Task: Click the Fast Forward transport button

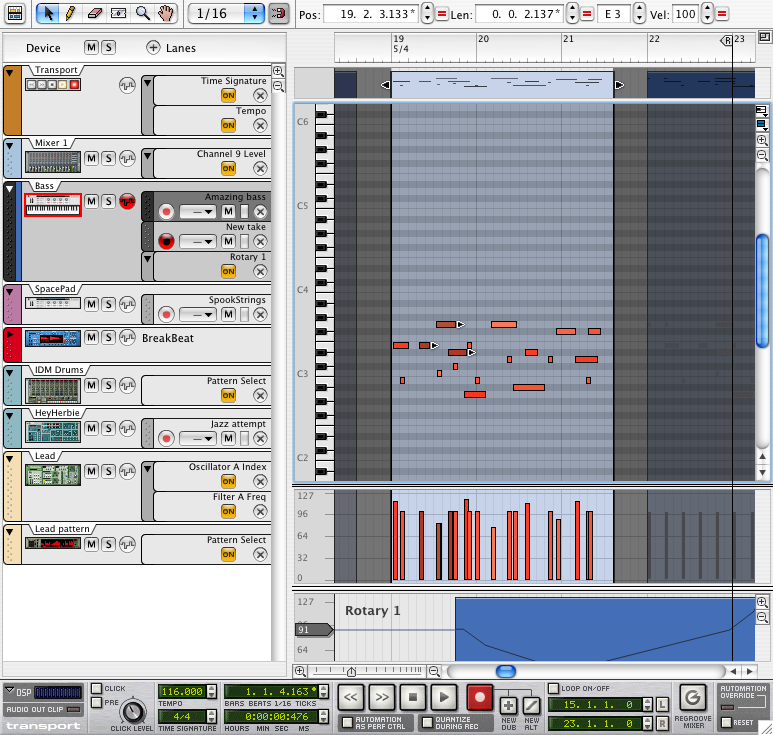Action: tap(382, 697)
